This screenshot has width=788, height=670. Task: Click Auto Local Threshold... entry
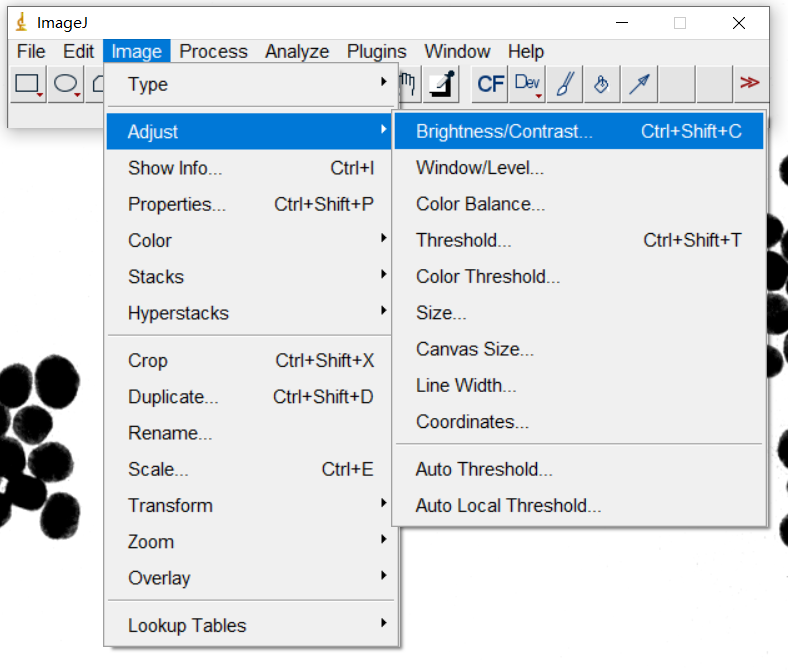click(x=508, y=506)
